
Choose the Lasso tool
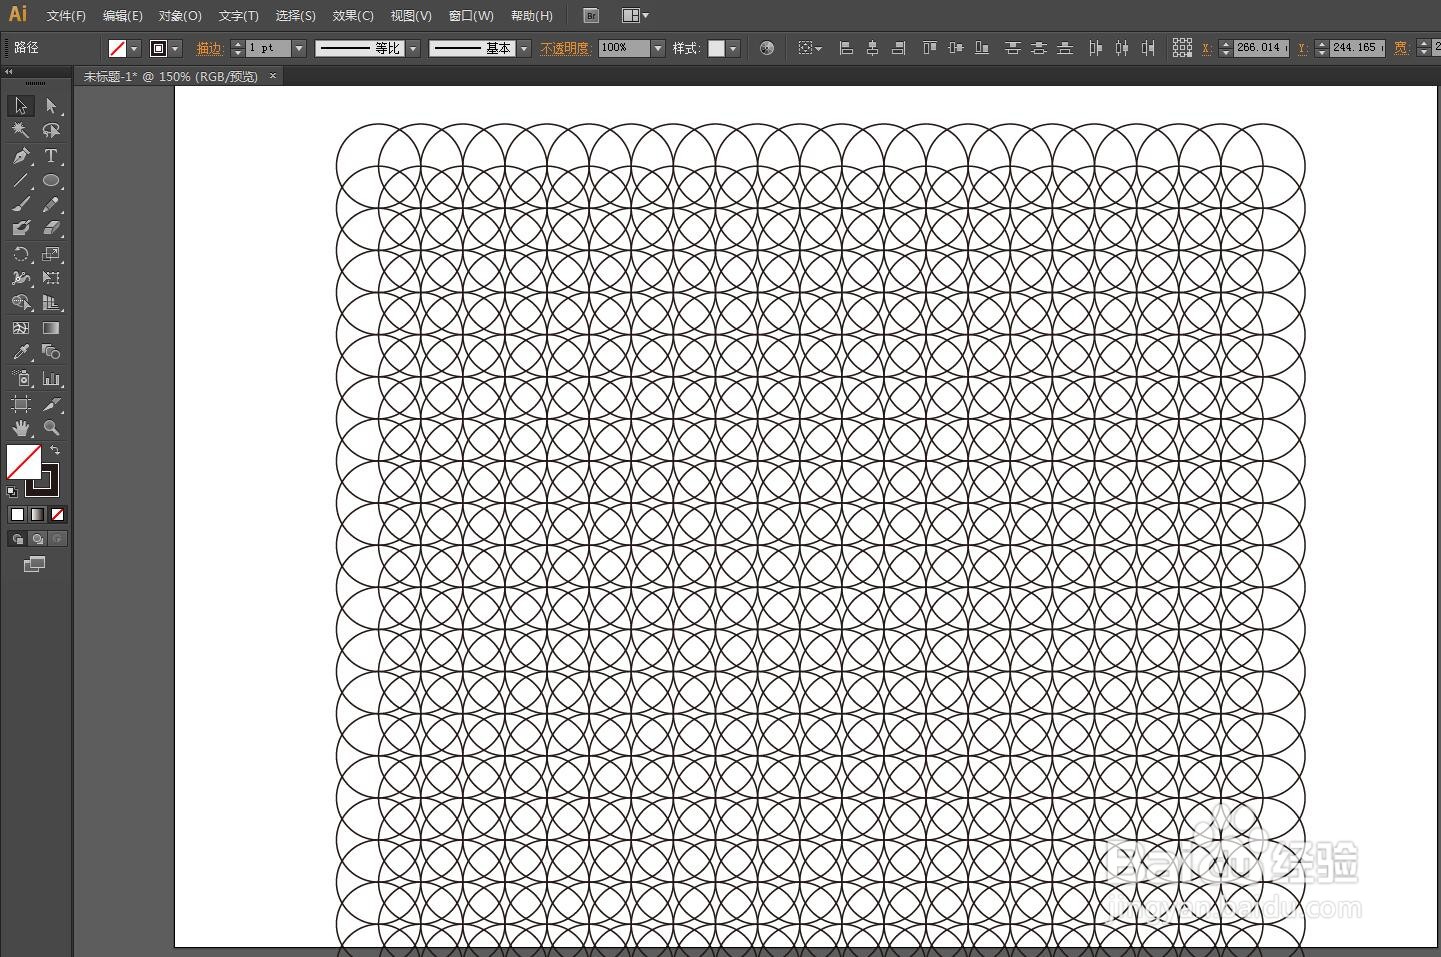pyautogui.click(x=51, y=130)
